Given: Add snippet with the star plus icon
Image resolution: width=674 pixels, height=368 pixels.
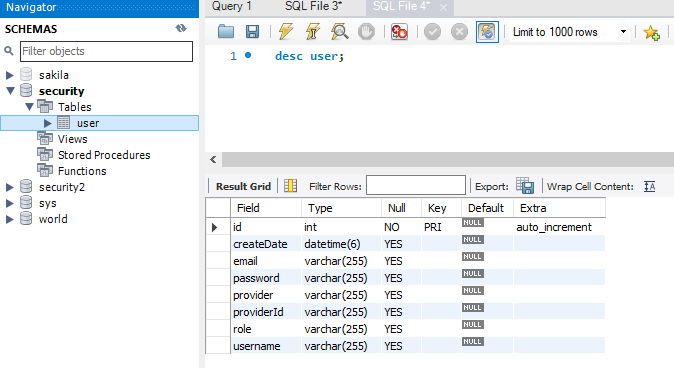Looking at the screenshot, I should click(651, 32).
